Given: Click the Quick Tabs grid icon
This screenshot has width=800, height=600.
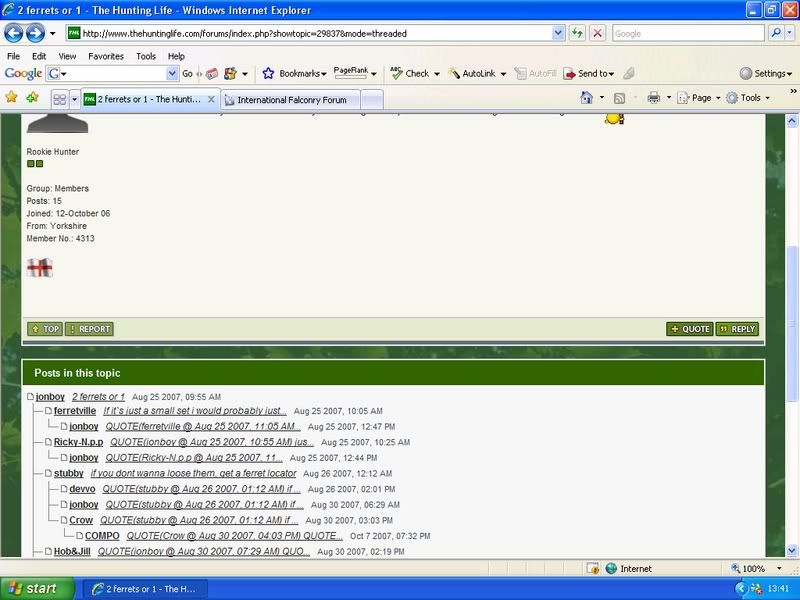Looking at the screenshot, I should (59, 99).
